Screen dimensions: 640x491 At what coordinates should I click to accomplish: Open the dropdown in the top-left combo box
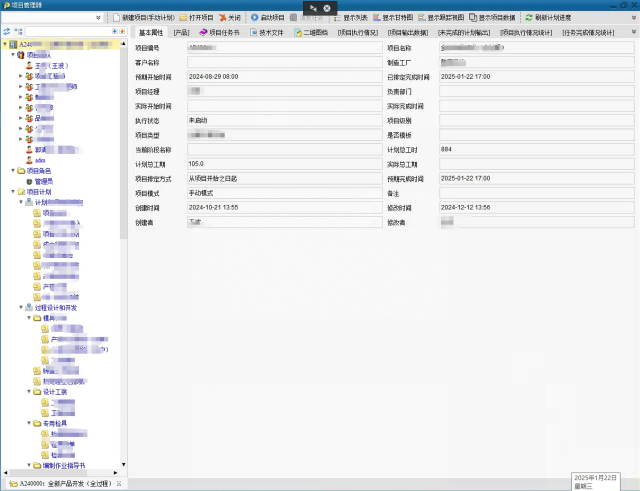tap(98, 18)
